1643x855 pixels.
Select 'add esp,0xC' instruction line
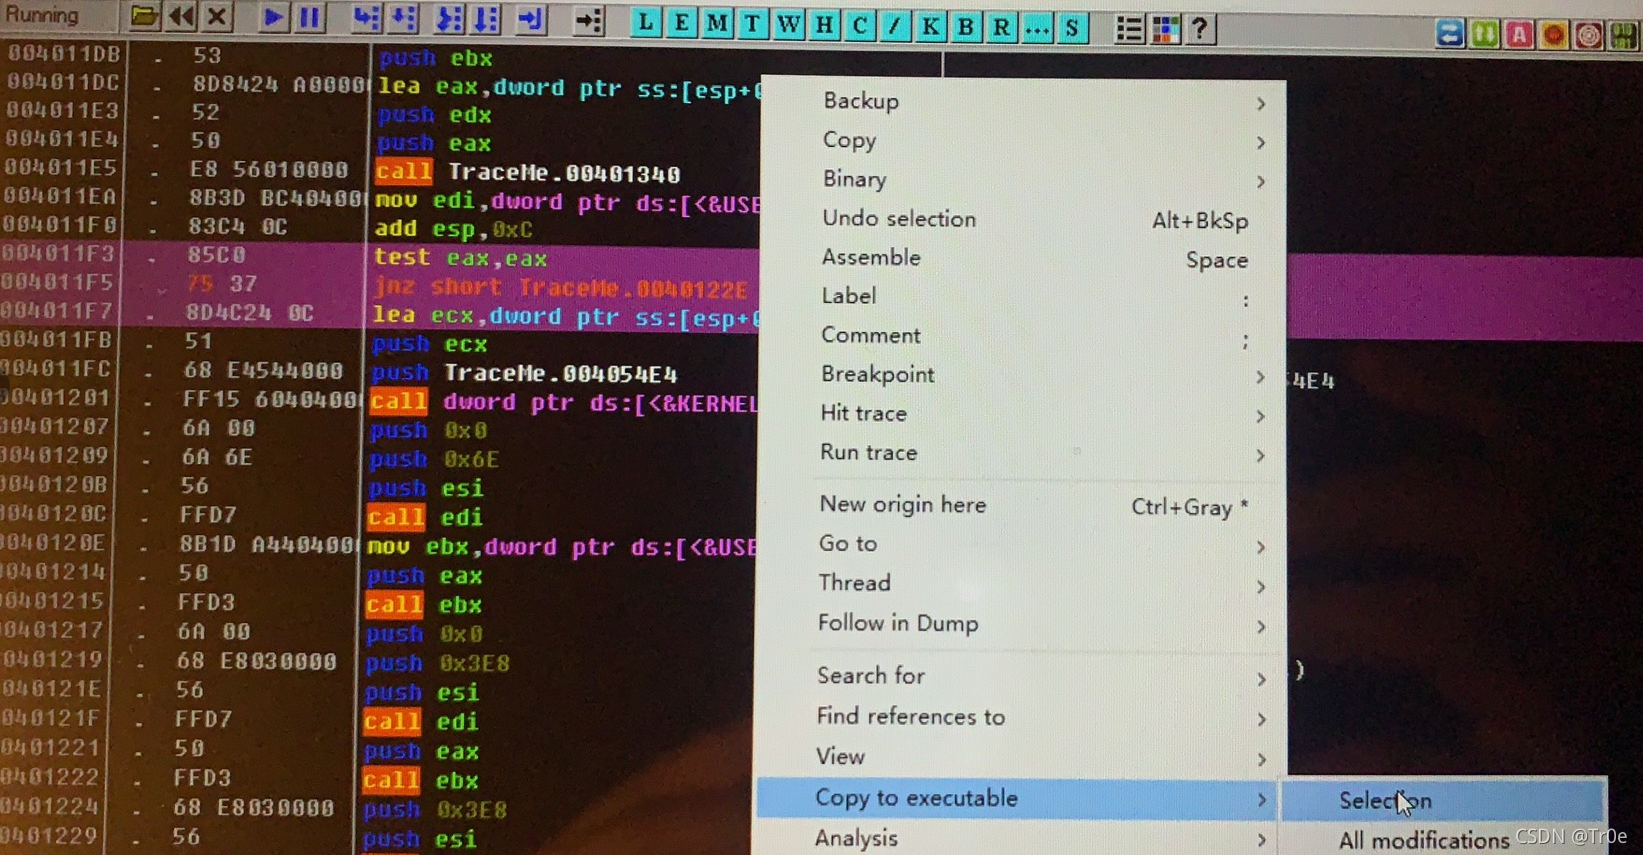(x=453, y=229)
